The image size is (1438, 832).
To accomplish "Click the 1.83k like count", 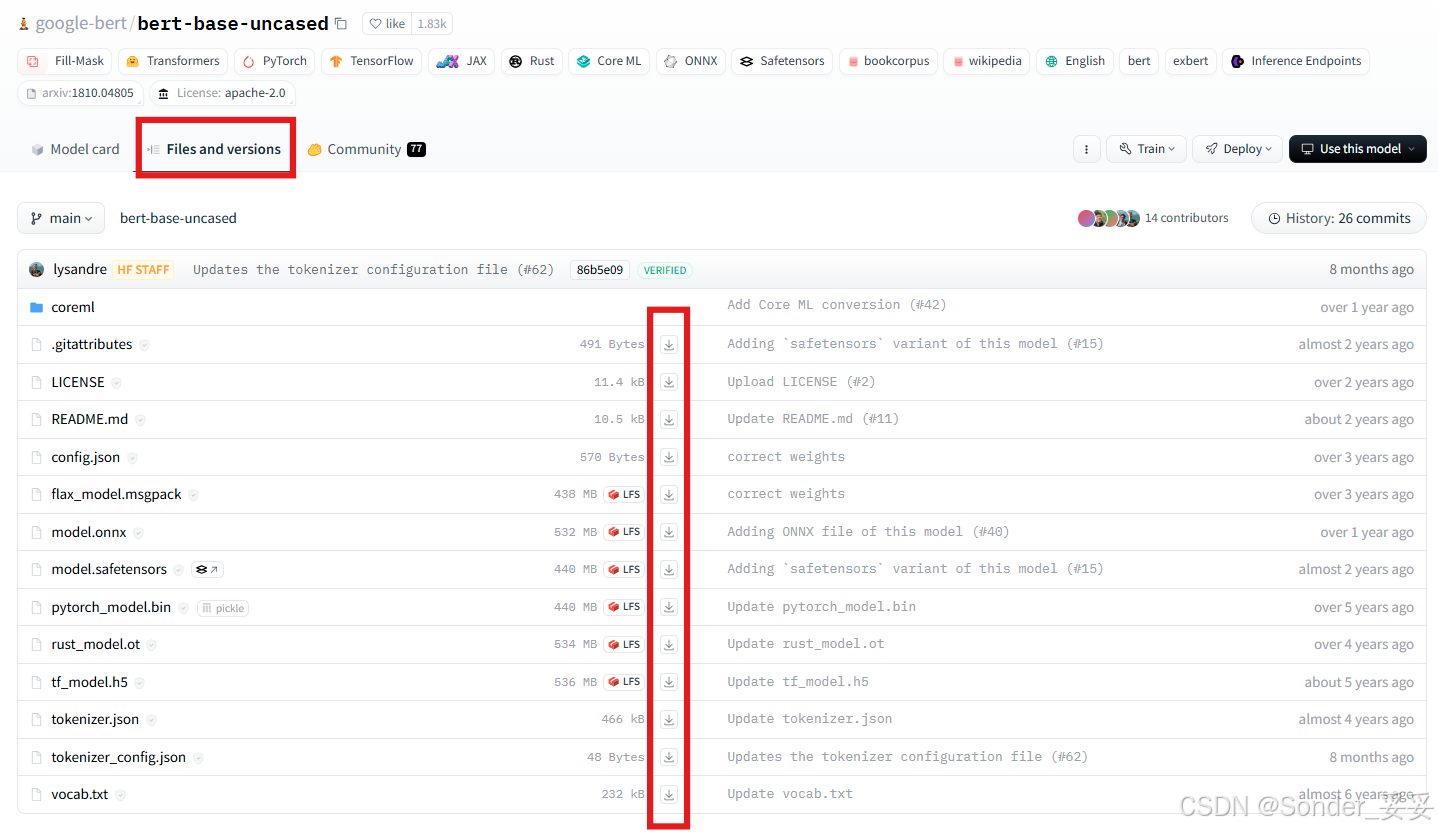I will (432, 23).
